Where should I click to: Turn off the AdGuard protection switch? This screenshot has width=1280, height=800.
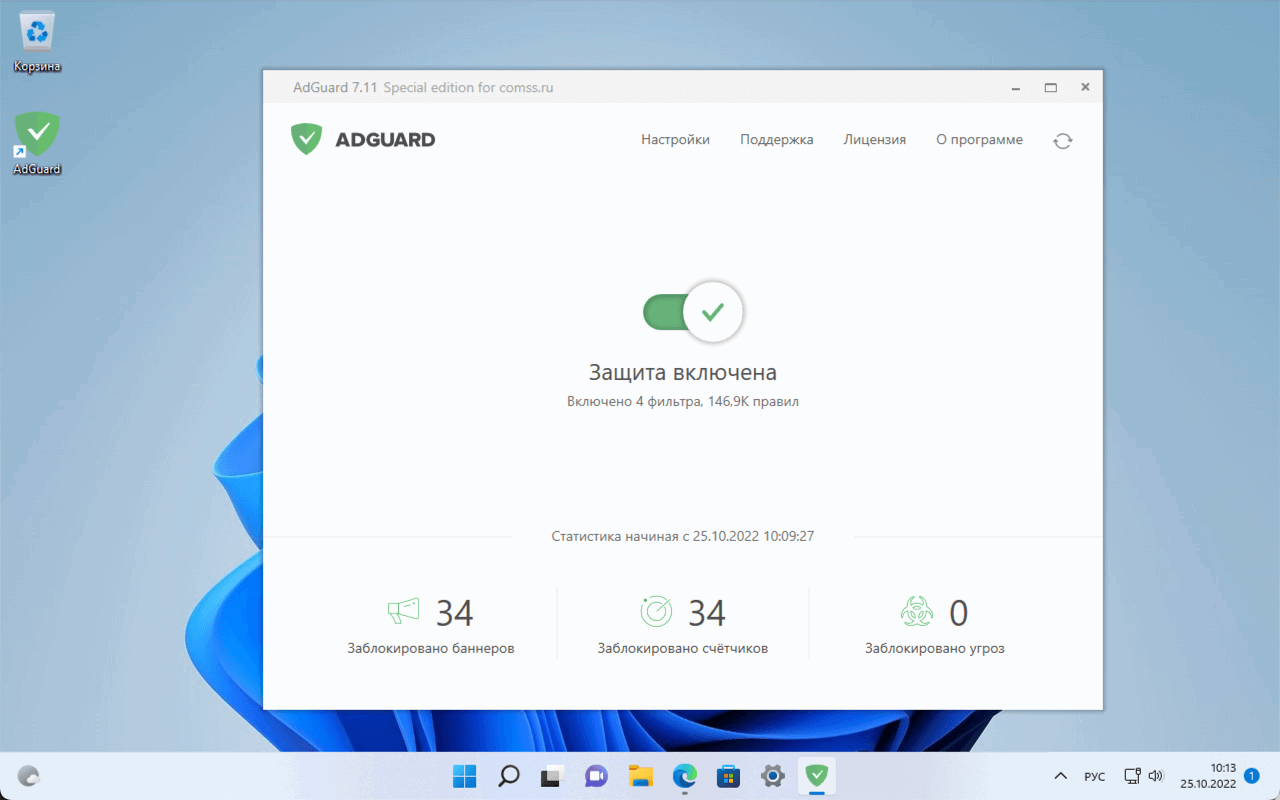pyautogui.click(x=693, y=312)
